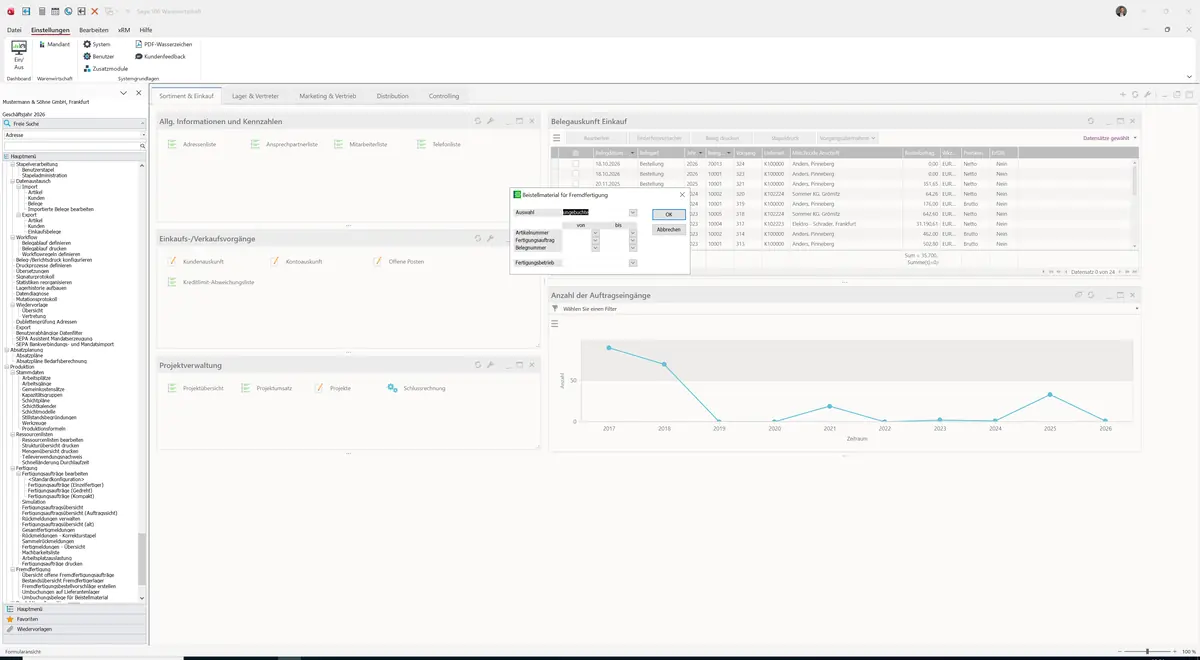The height and width of the screenshot is (660, 1200).
Task: Open the Kundenfeedback ribbon entry
Action: coord(159,57)
